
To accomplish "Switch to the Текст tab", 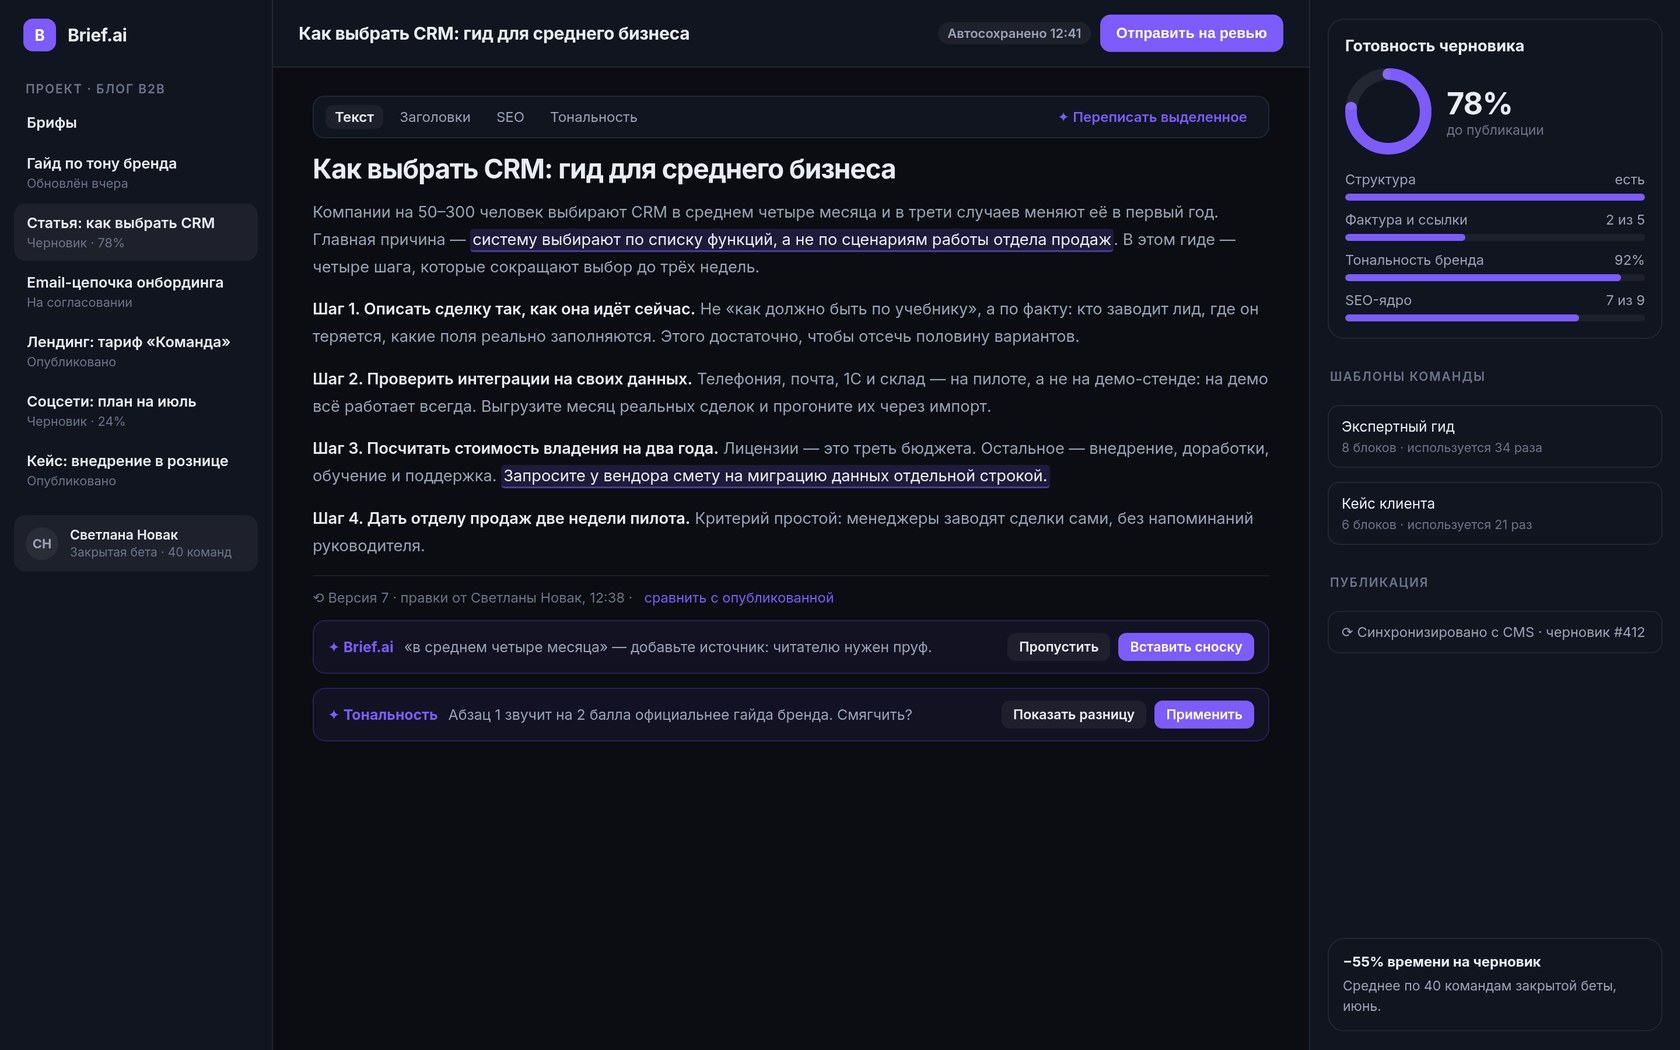I will point(354,117).
